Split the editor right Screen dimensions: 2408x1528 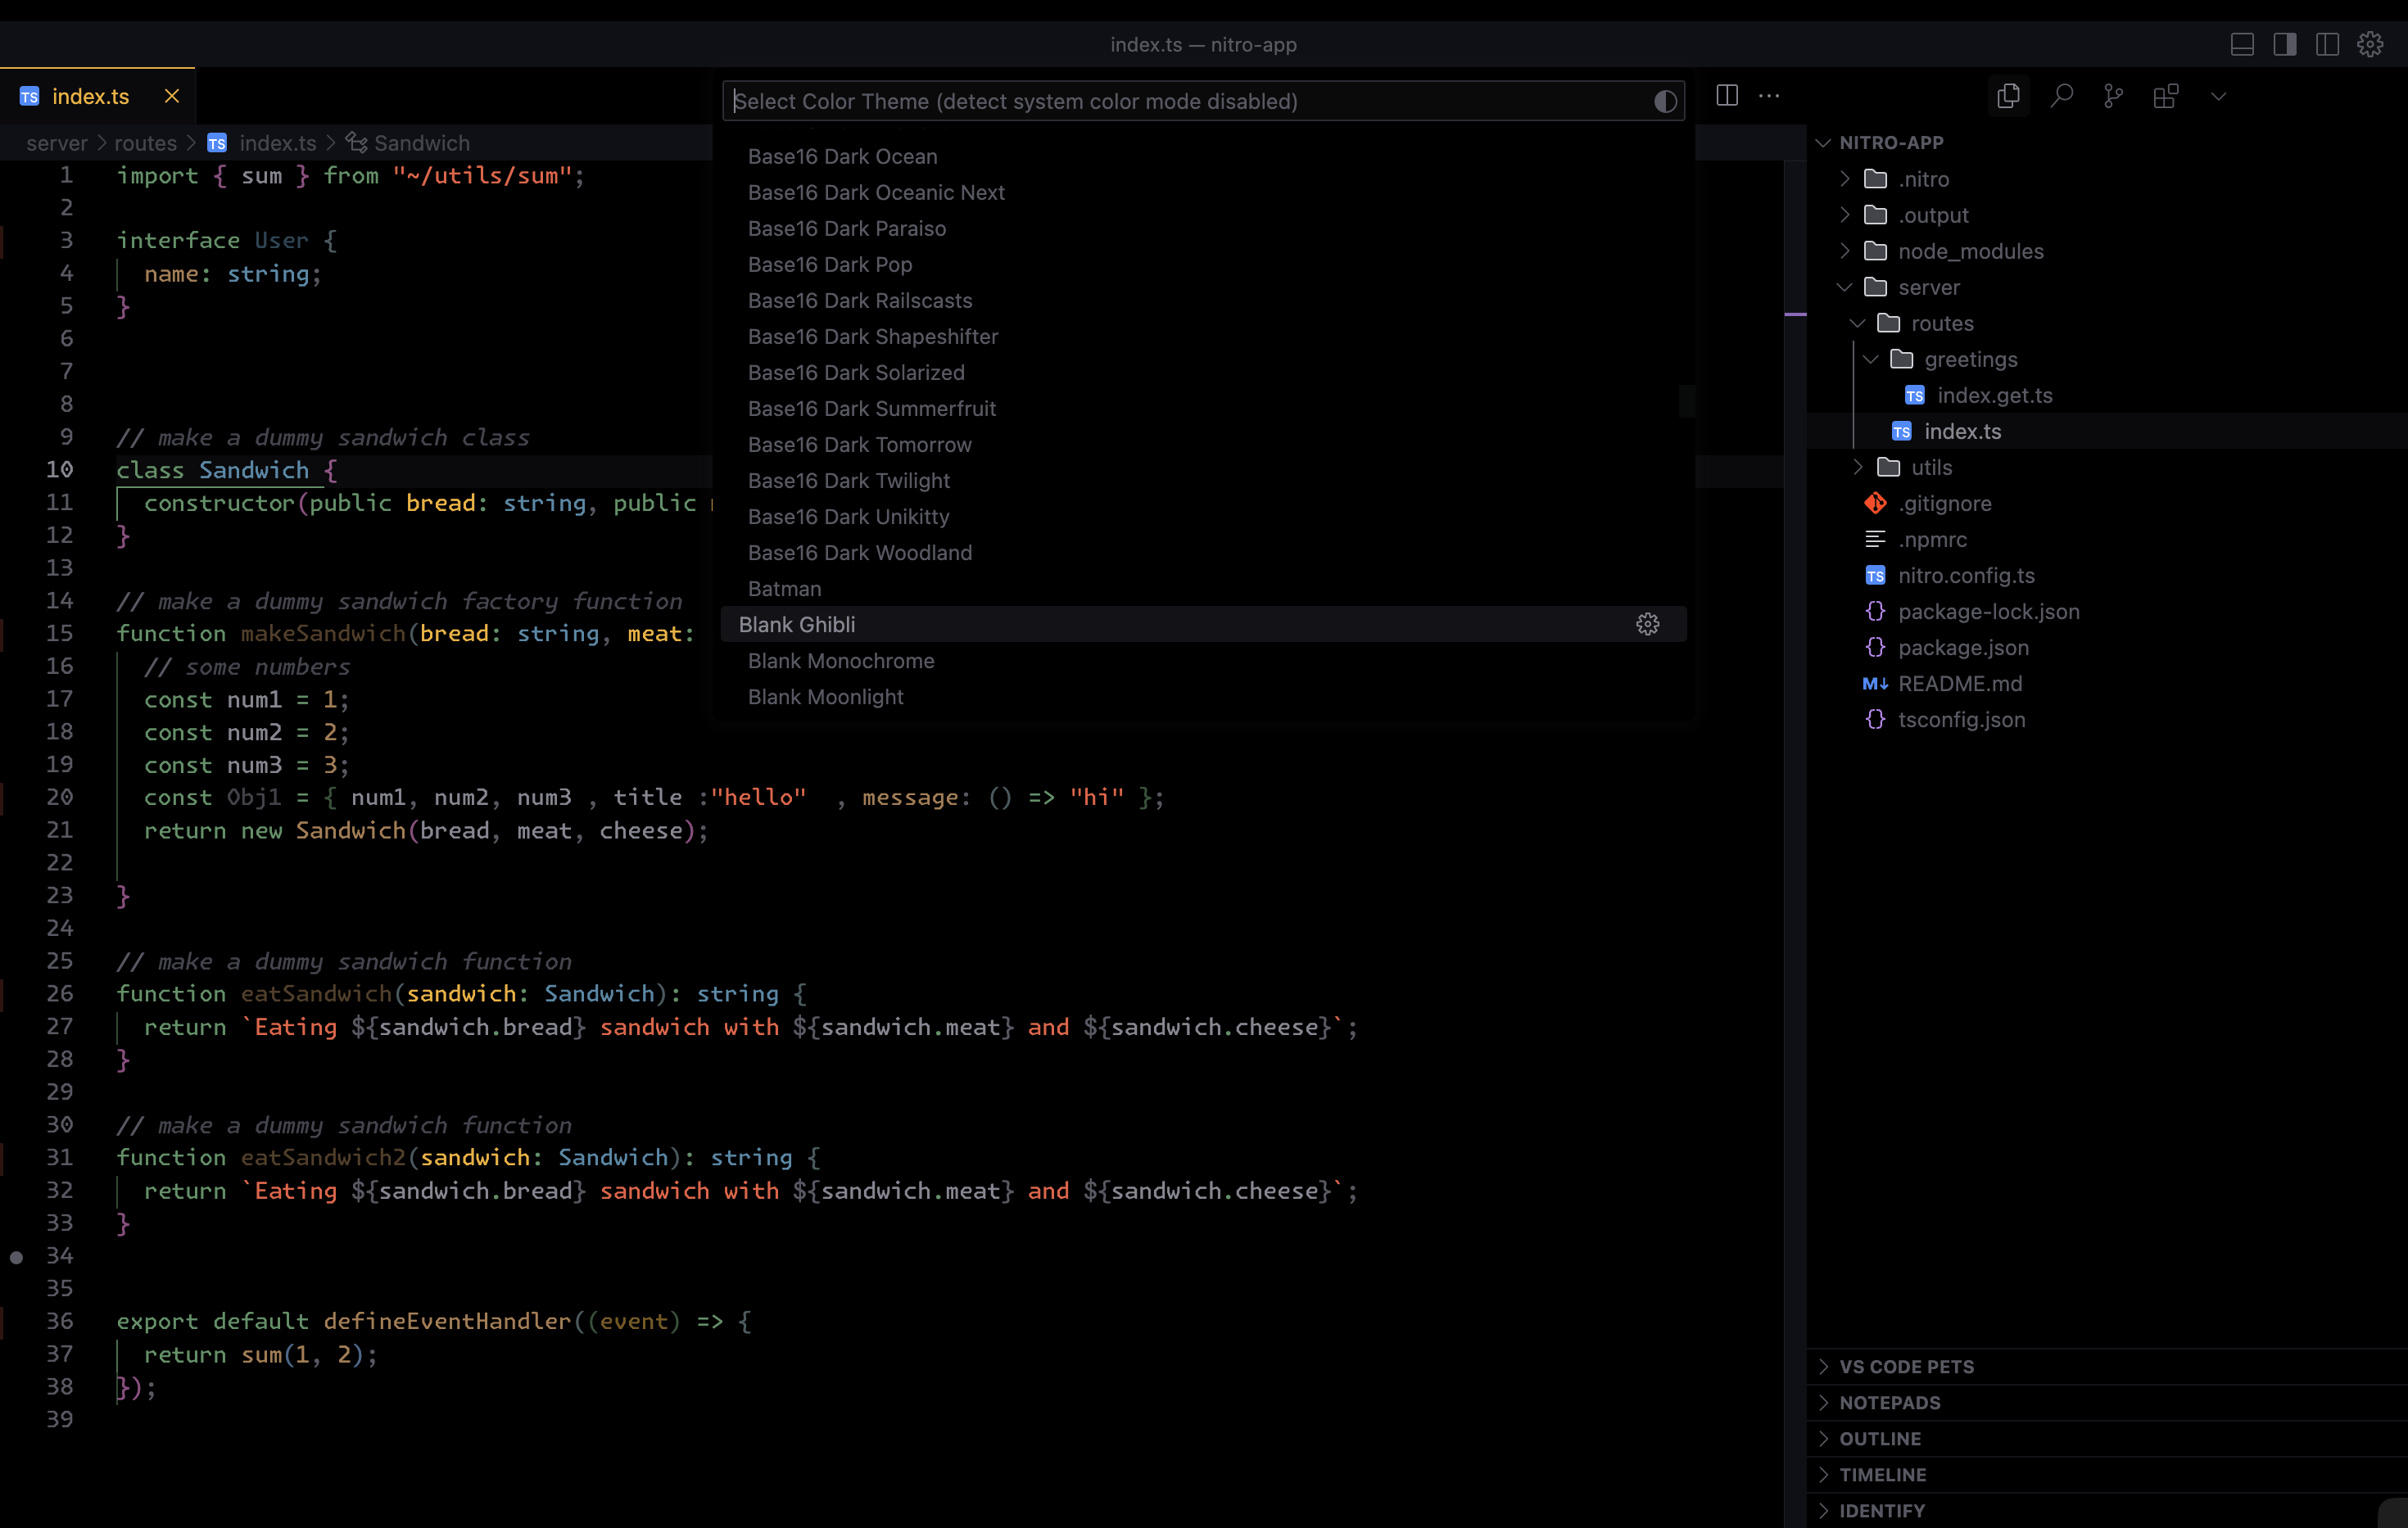tap(1727, 95)
